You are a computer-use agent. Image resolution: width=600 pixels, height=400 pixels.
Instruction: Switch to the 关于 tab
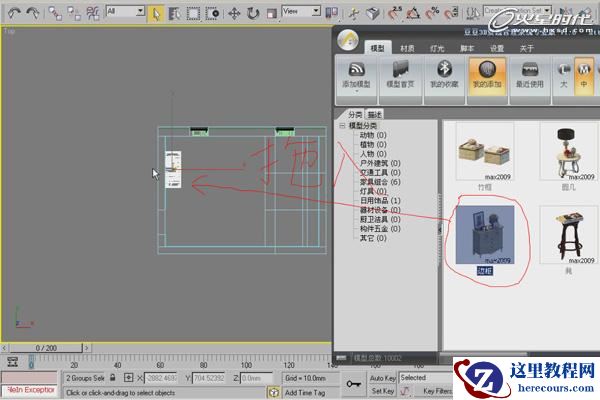527,48
